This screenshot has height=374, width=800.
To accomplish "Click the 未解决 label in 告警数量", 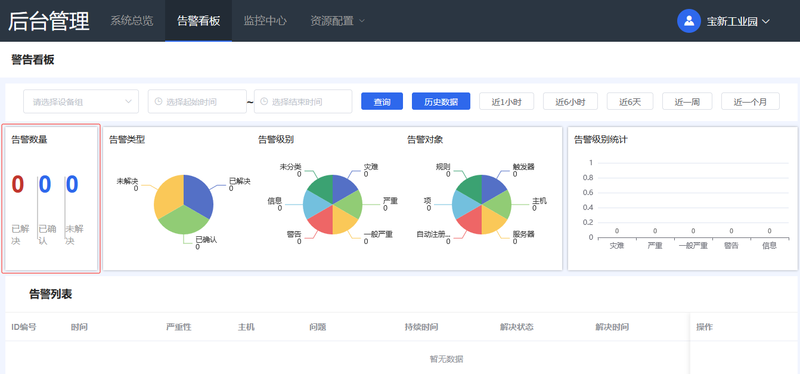I will point(74,235).
